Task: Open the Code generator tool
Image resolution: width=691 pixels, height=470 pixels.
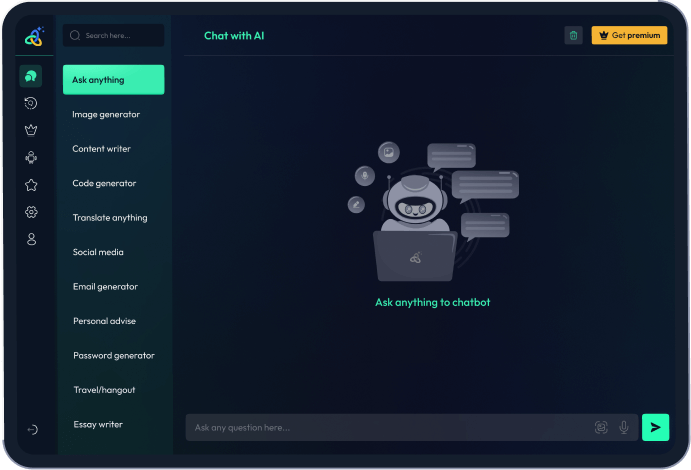Action: 104,183
